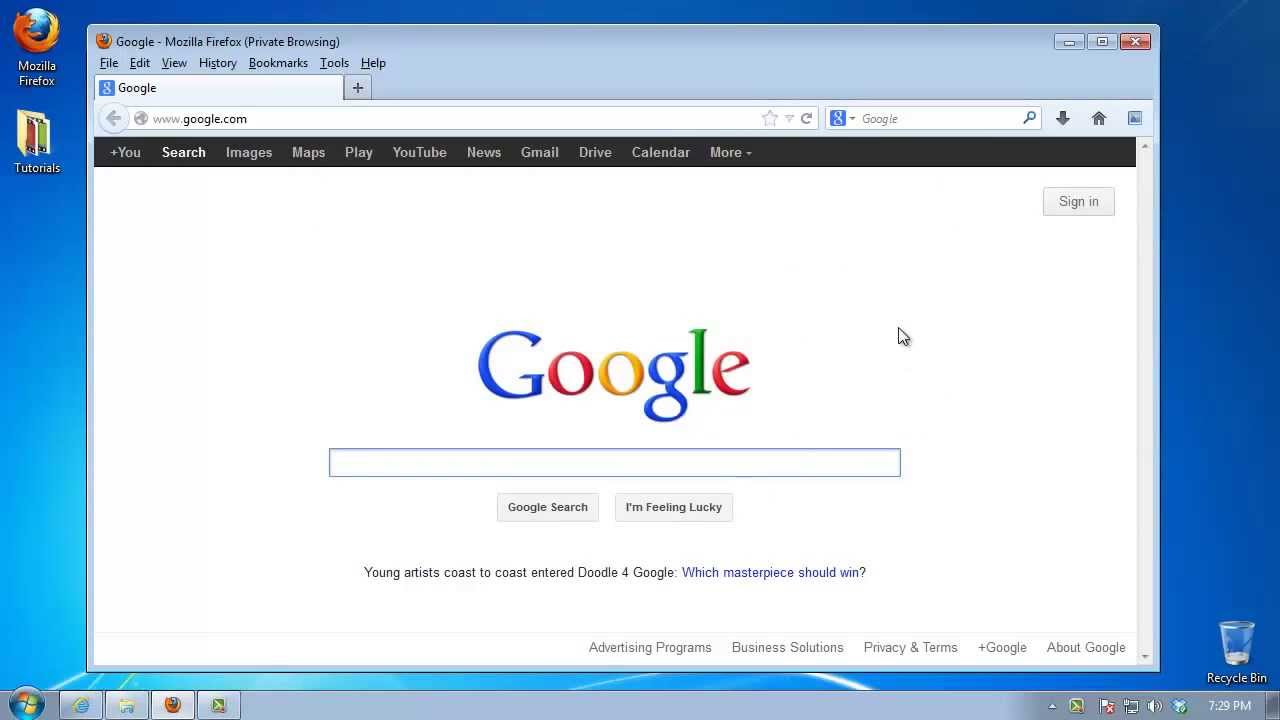Open the Bookmarks menu
Viewport: 1280px width, 720px height.
pyautogui.click(x=278, y=63)
